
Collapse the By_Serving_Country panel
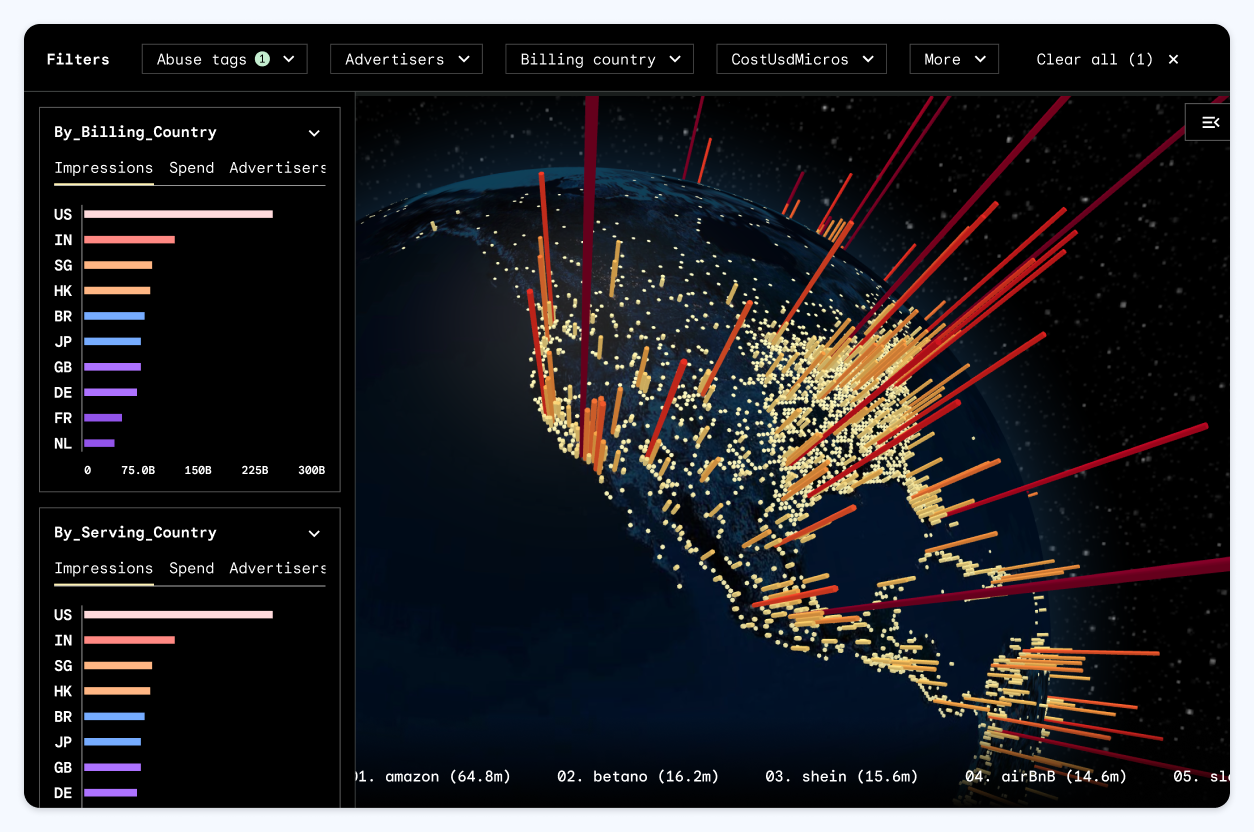313,533
